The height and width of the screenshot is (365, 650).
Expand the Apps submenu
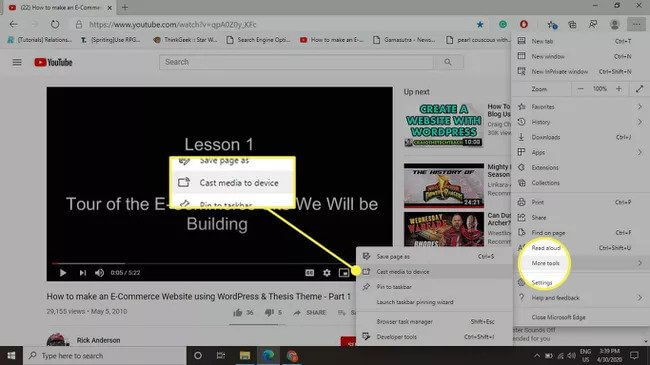pyautogui.click(x=580, y=152)
